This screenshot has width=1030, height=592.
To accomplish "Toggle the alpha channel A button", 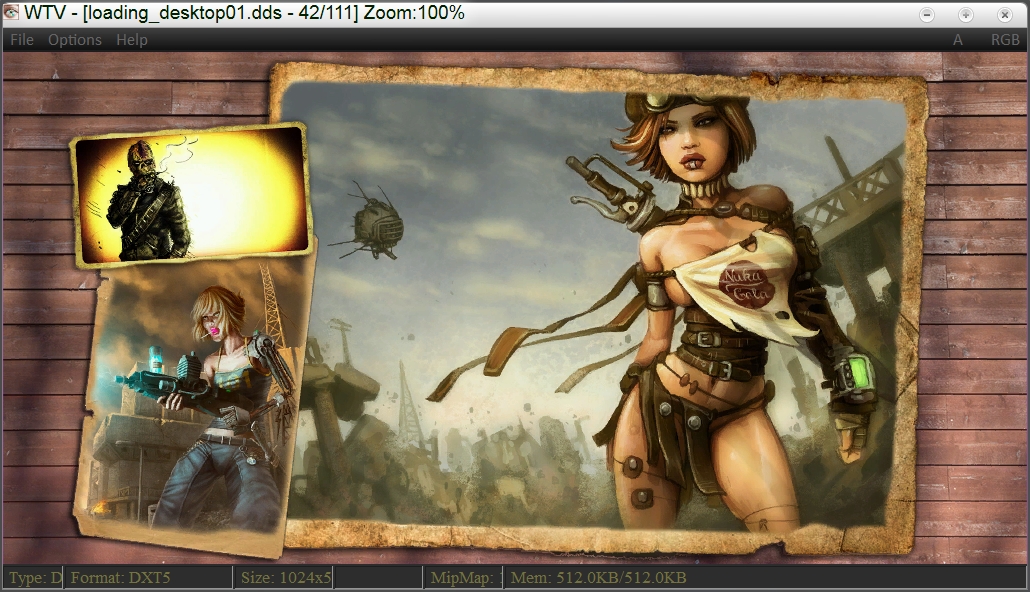I will pyautogui.click(x=958, y=40).
